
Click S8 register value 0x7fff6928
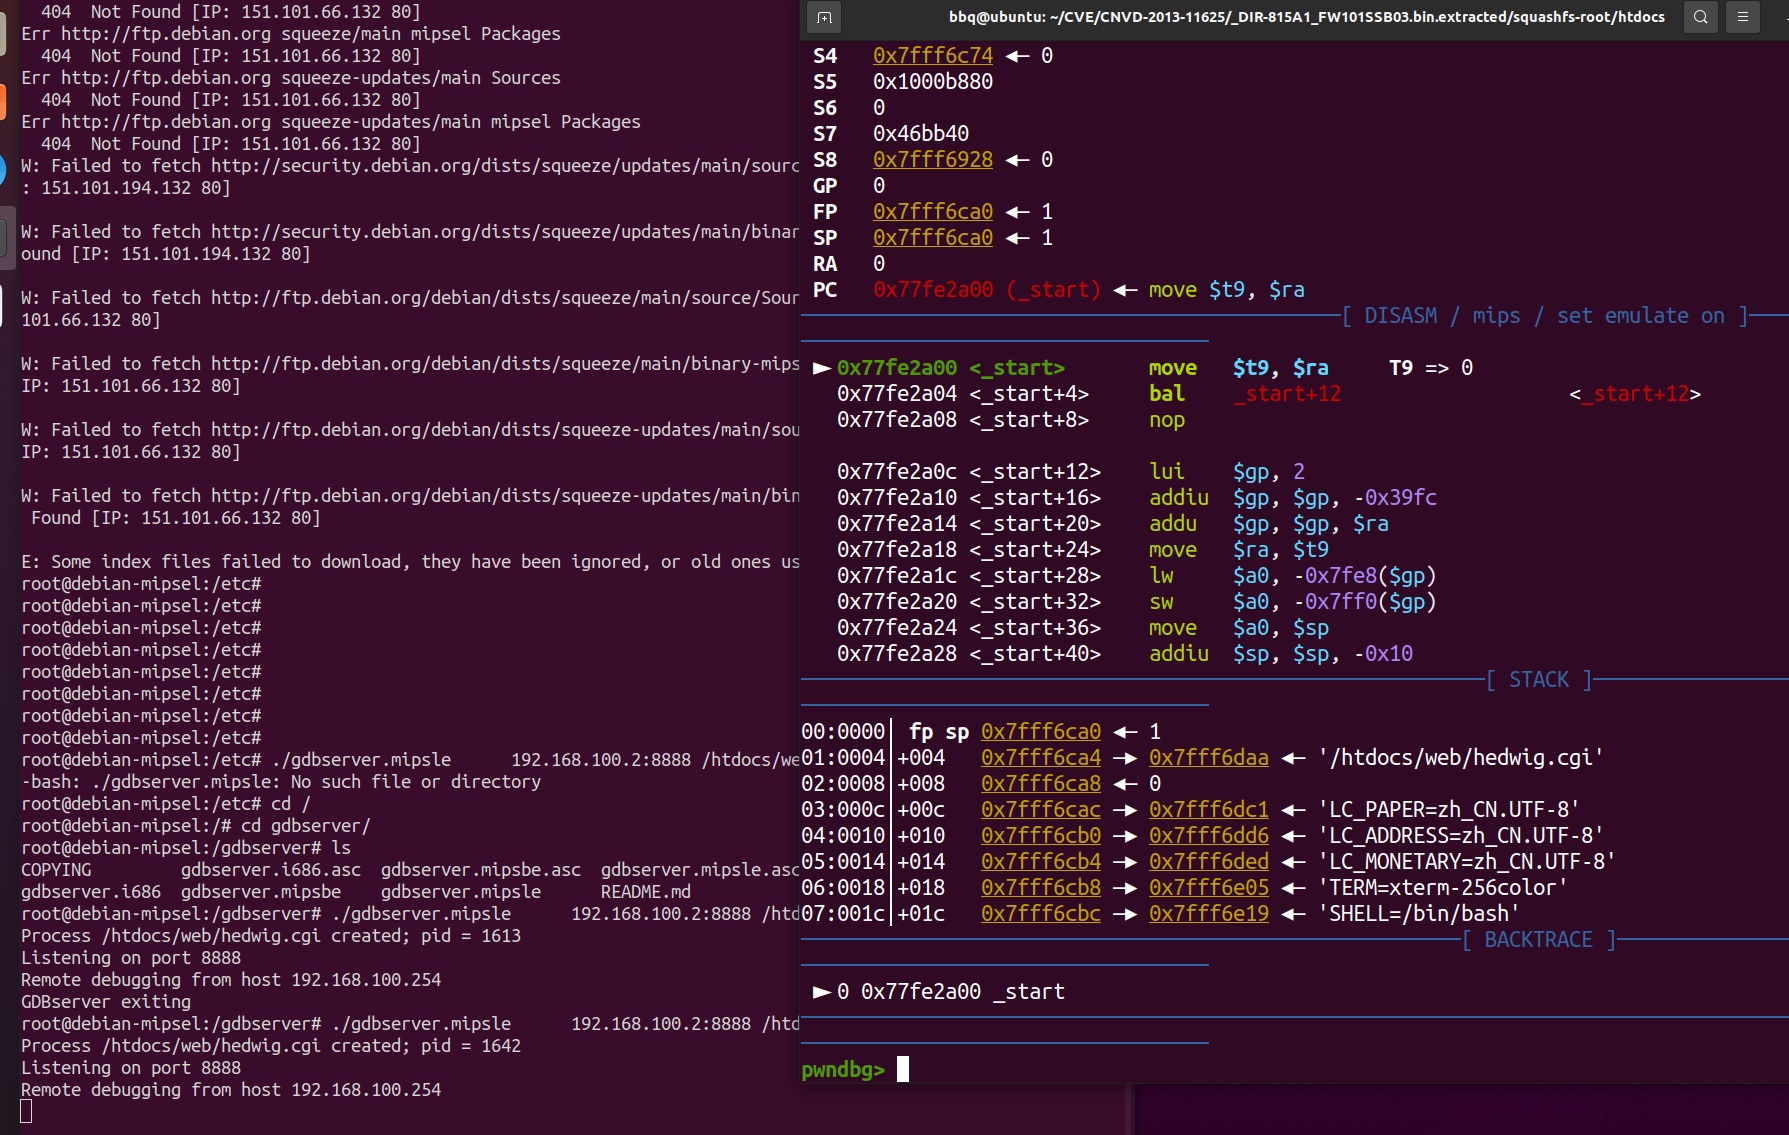[933, 160]
